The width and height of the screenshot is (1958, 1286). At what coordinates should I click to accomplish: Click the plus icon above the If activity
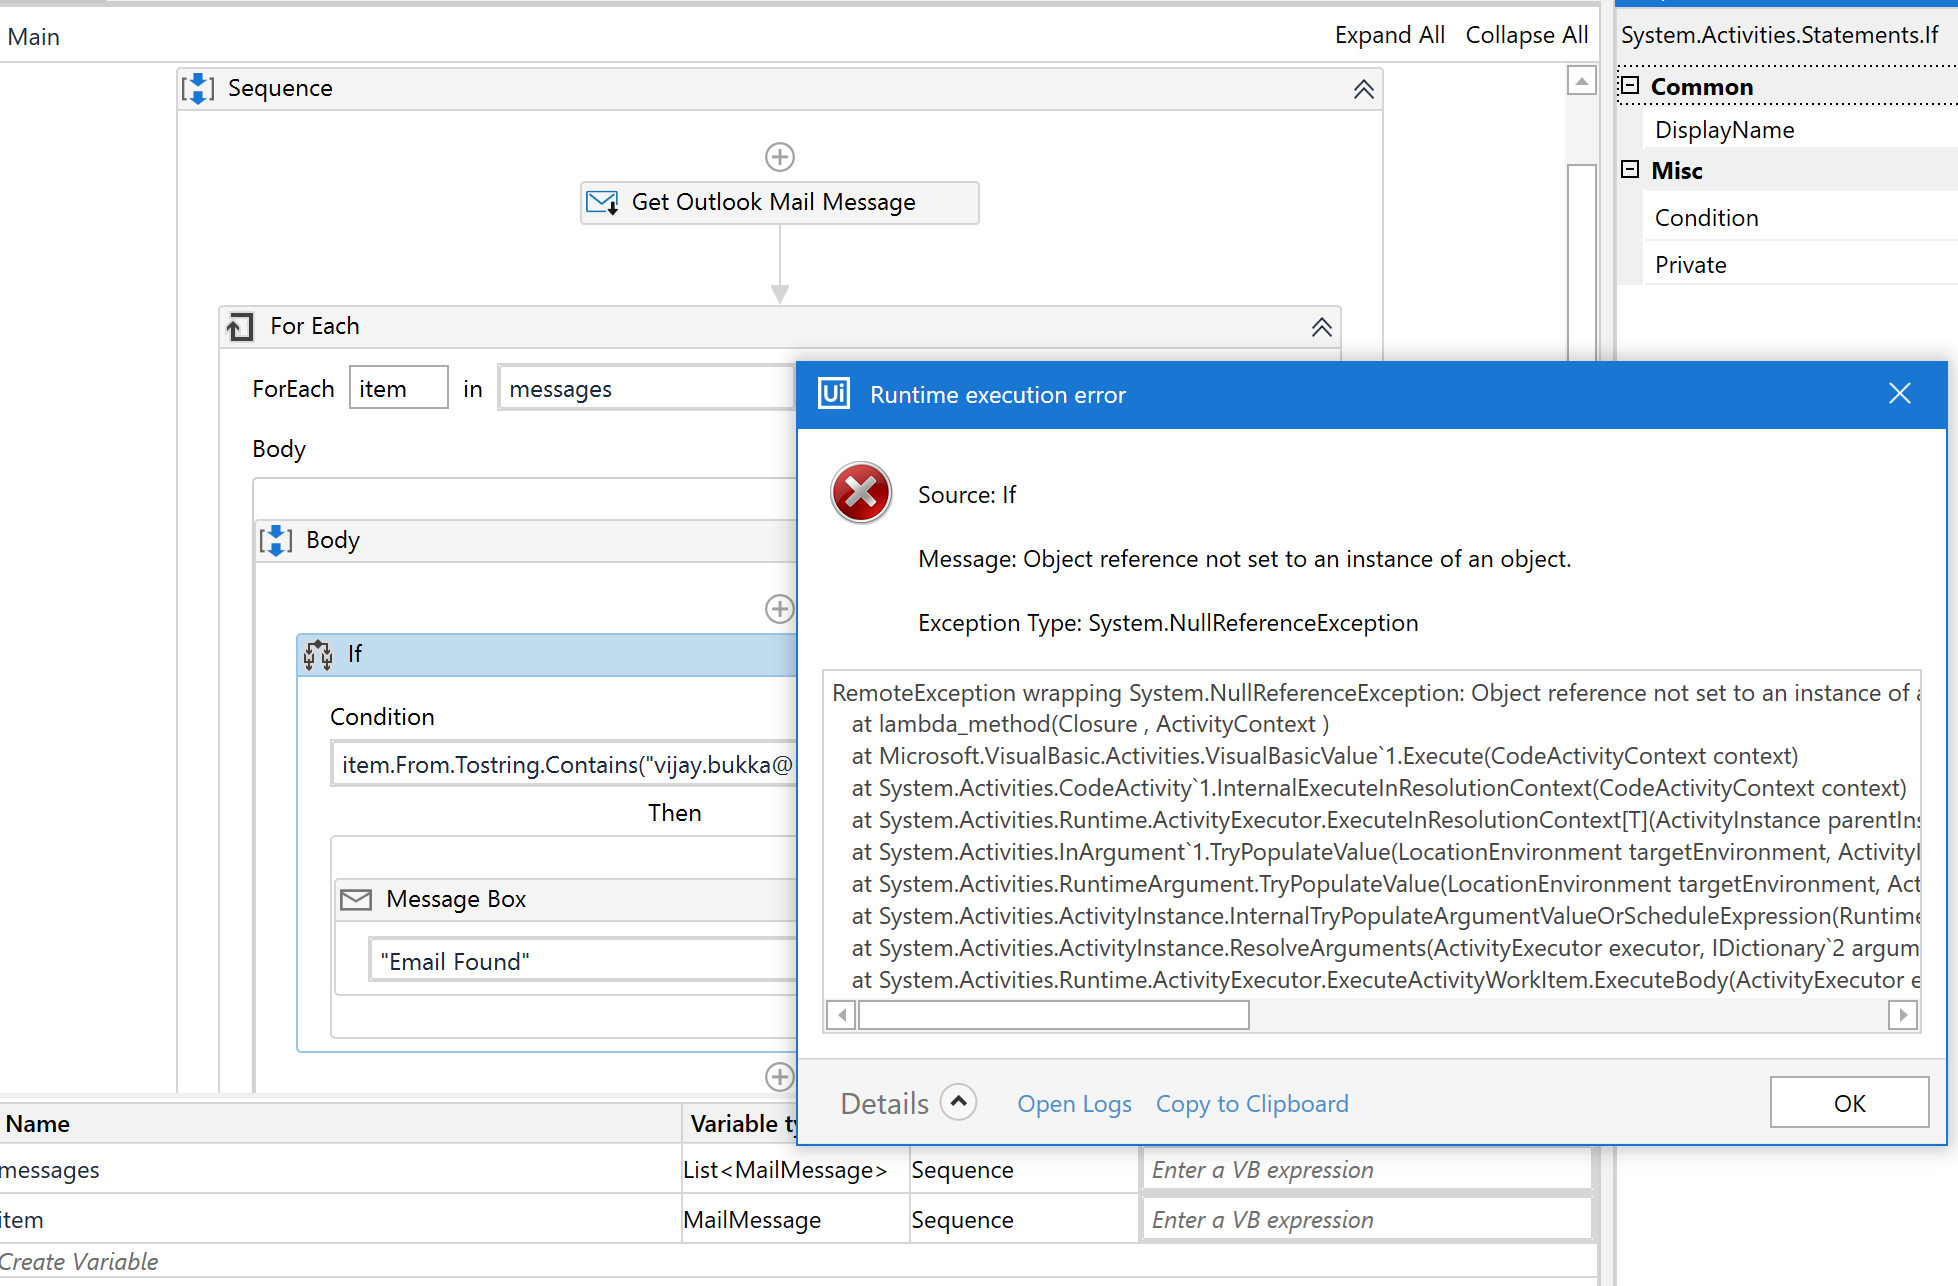click(x=779, y=609)
